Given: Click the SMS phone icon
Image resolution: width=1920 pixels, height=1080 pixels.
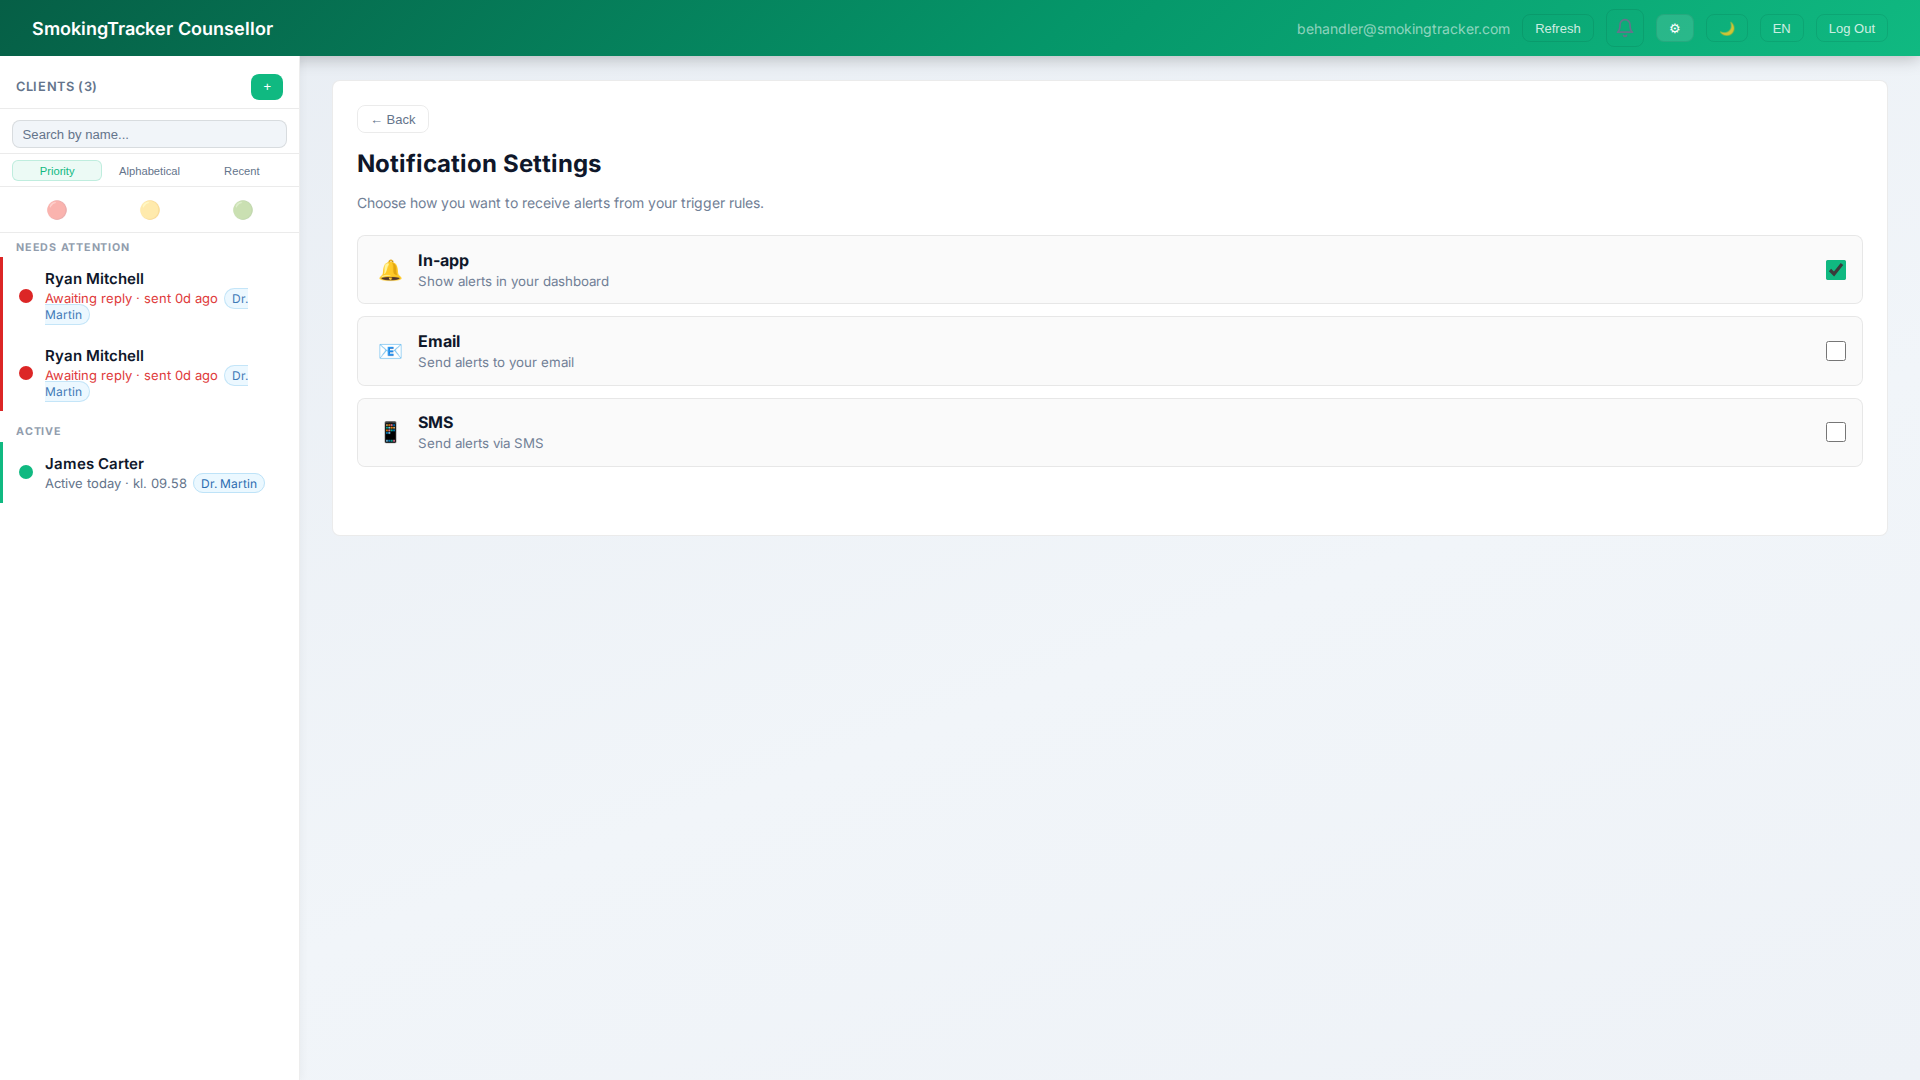Looking at the screenshot, I should pos(390,432).
